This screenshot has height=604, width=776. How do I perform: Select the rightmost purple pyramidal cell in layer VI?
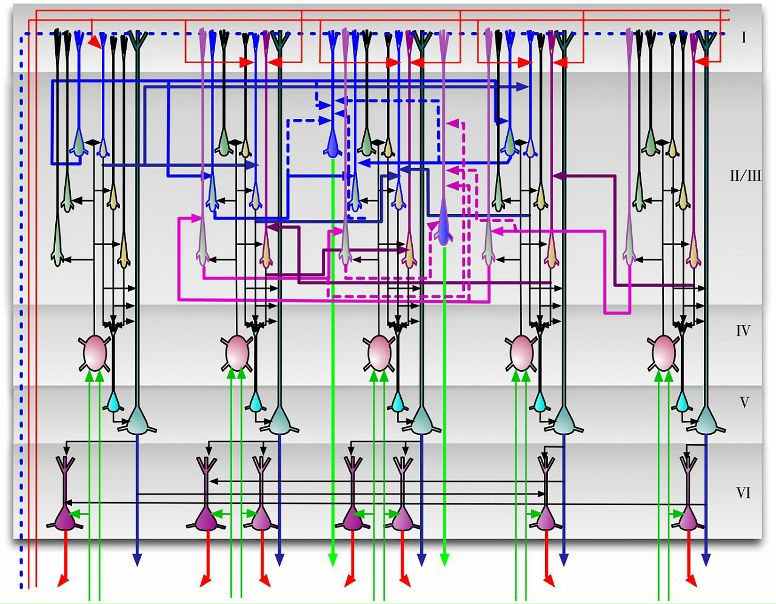pyautogui.click(x=688, y=518)
